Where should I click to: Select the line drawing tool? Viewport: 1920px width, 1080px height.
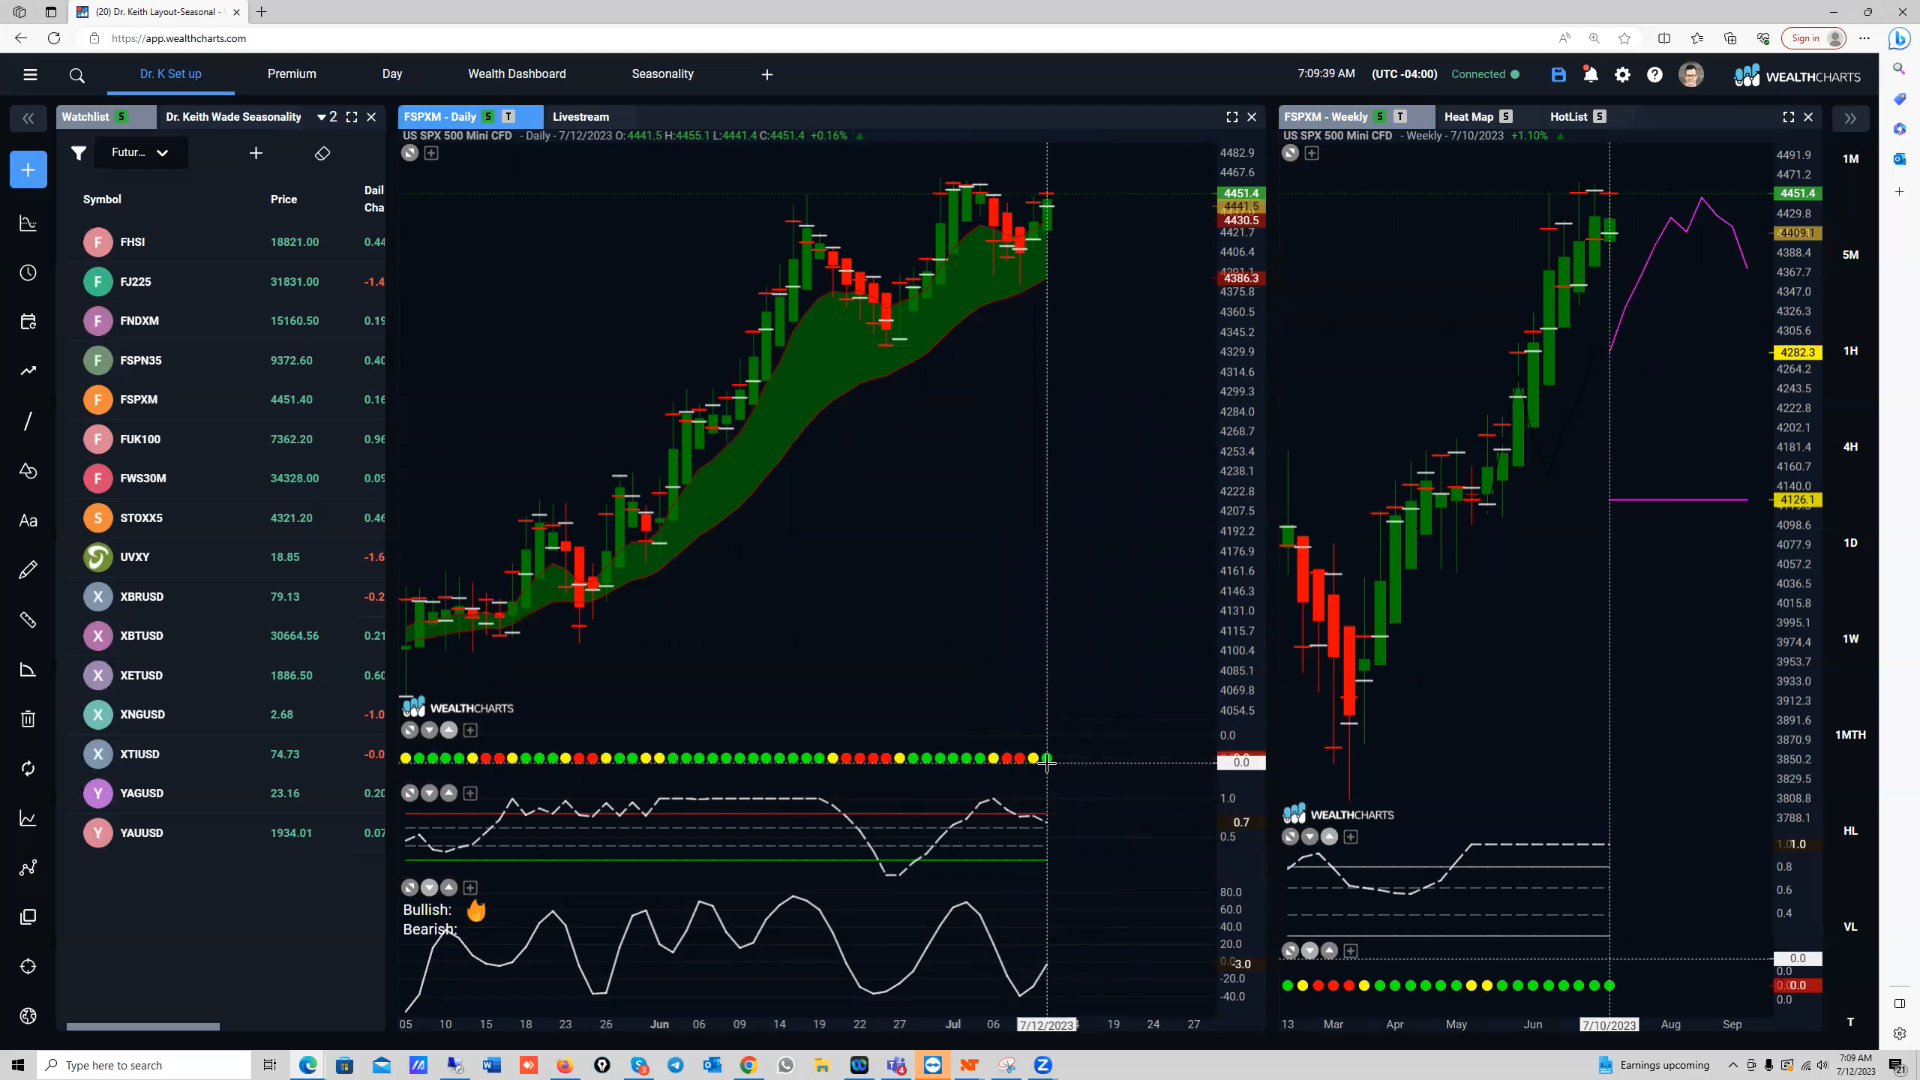click(x=28, y=421)
